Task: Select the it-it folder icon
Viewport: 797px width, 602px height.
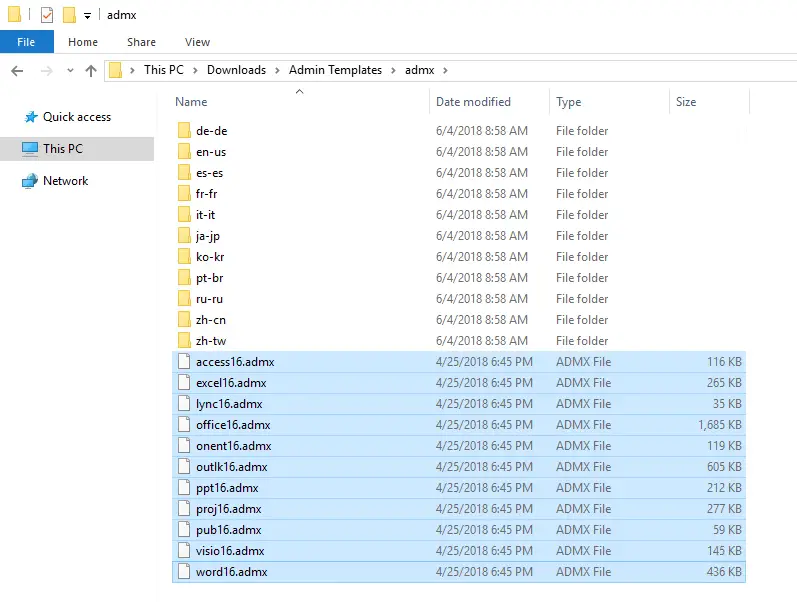Action: pos(184,214)
